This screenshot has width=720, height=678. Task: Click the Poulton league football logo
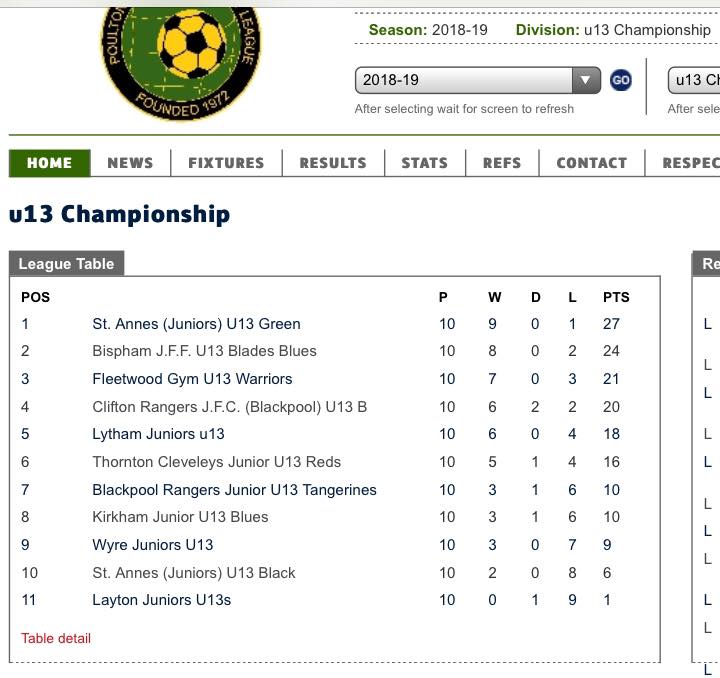coord(180,63)
